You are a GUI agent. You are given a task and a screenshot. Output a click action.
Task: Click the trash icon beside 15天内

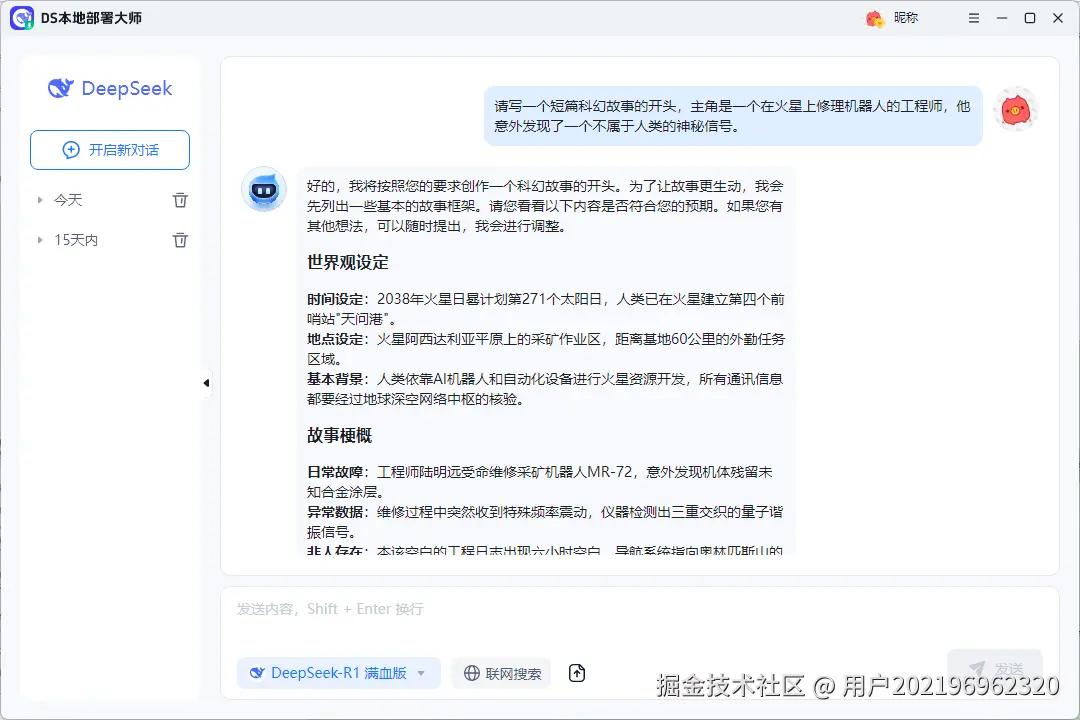pyautogui.click(x=180, y=239)
